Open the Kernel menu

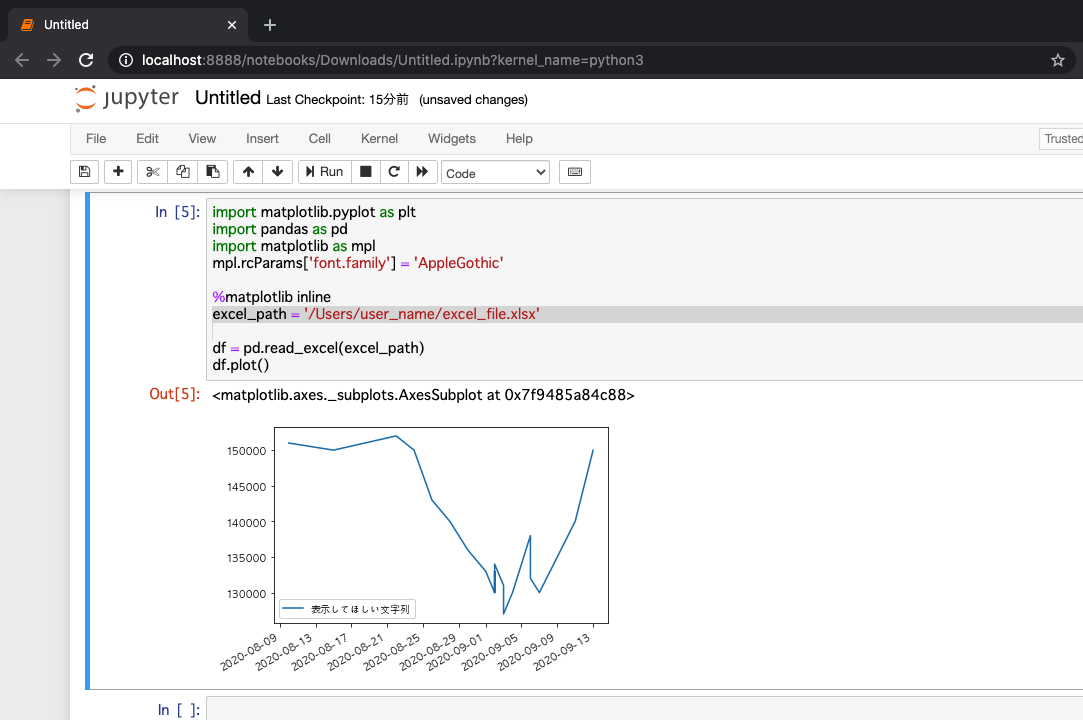point(379,139)
